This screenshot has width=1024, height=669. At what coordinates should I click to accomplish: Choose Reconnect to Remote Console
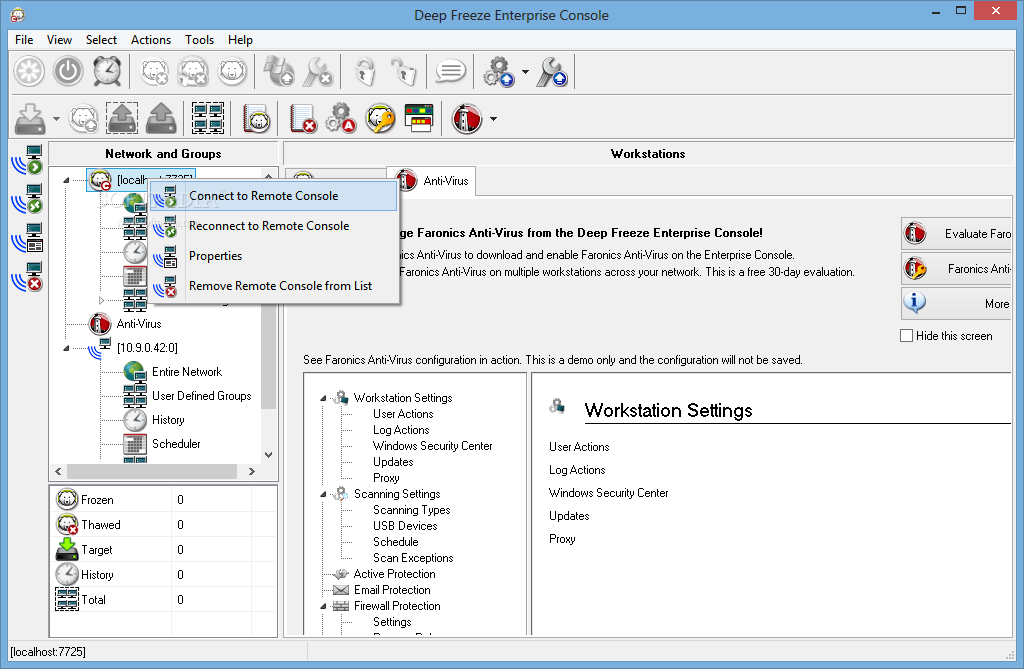274,226
